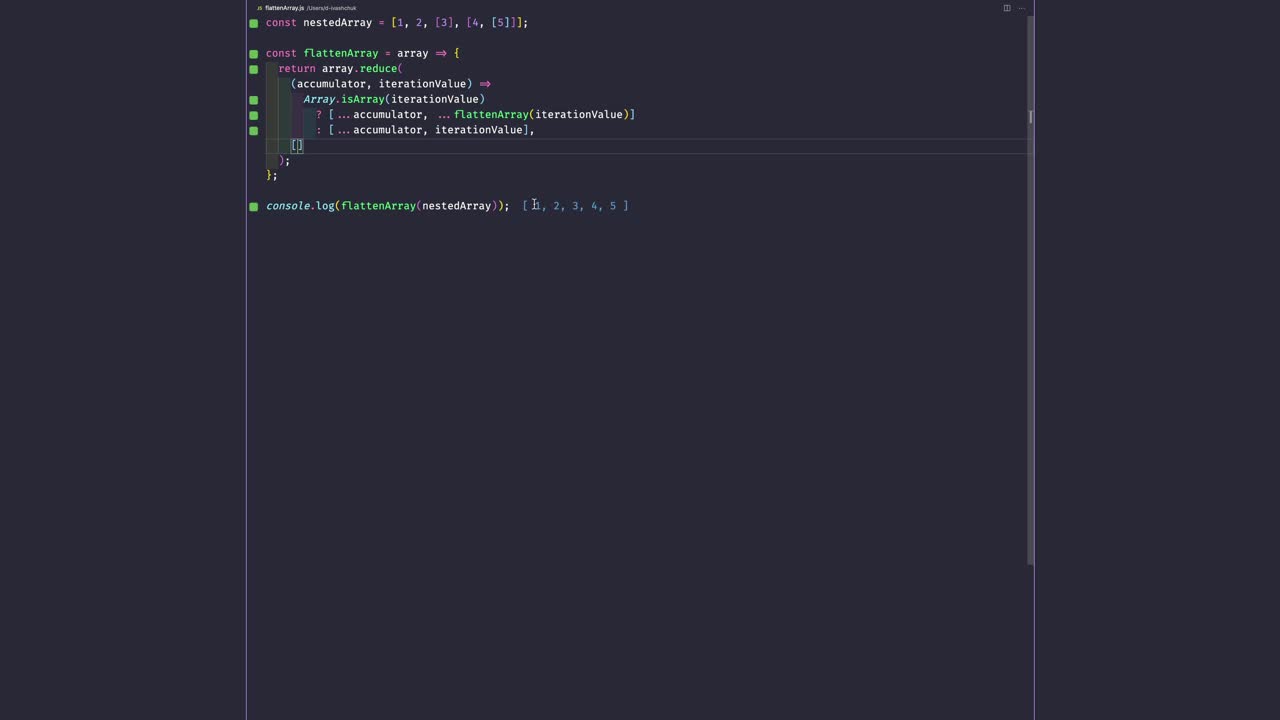Select the flattenArray.js tab
The width and height of the screenshot is (1280, 720).
point(285,8)
